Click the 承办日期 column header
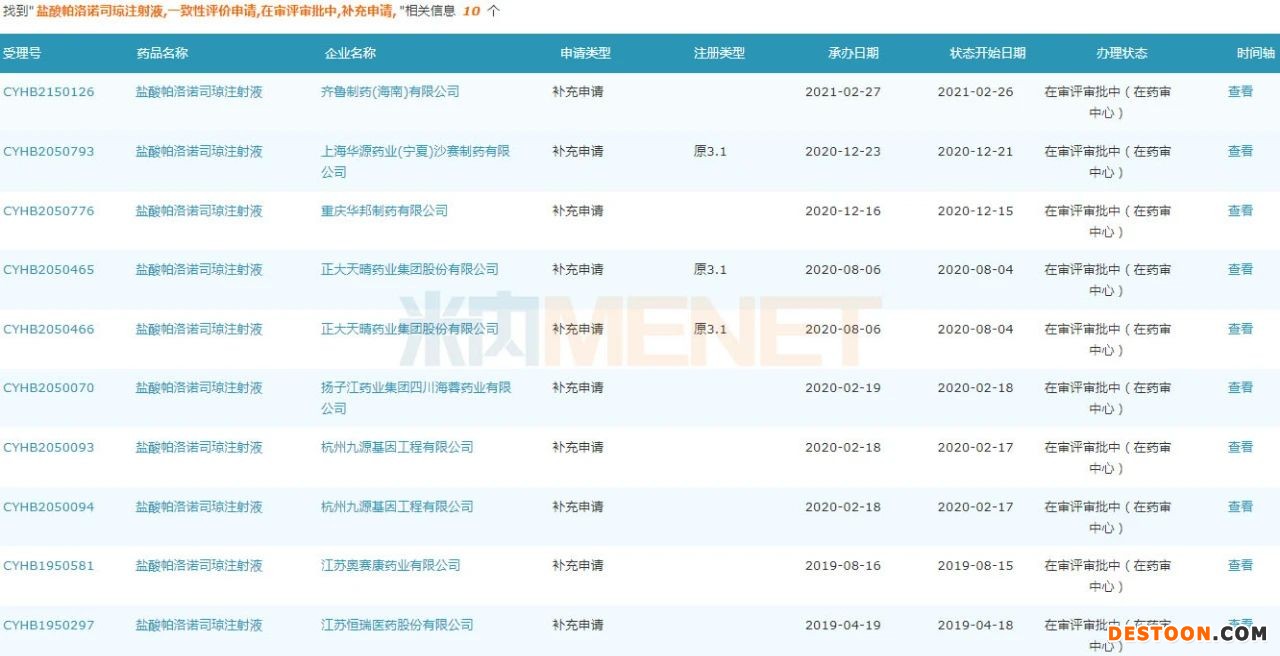 point(853,53)
